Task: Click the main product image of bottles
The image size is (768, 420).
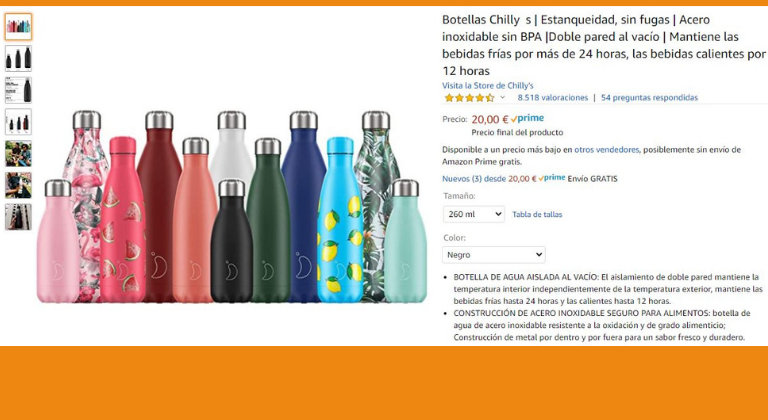Action: coord(231,206)
